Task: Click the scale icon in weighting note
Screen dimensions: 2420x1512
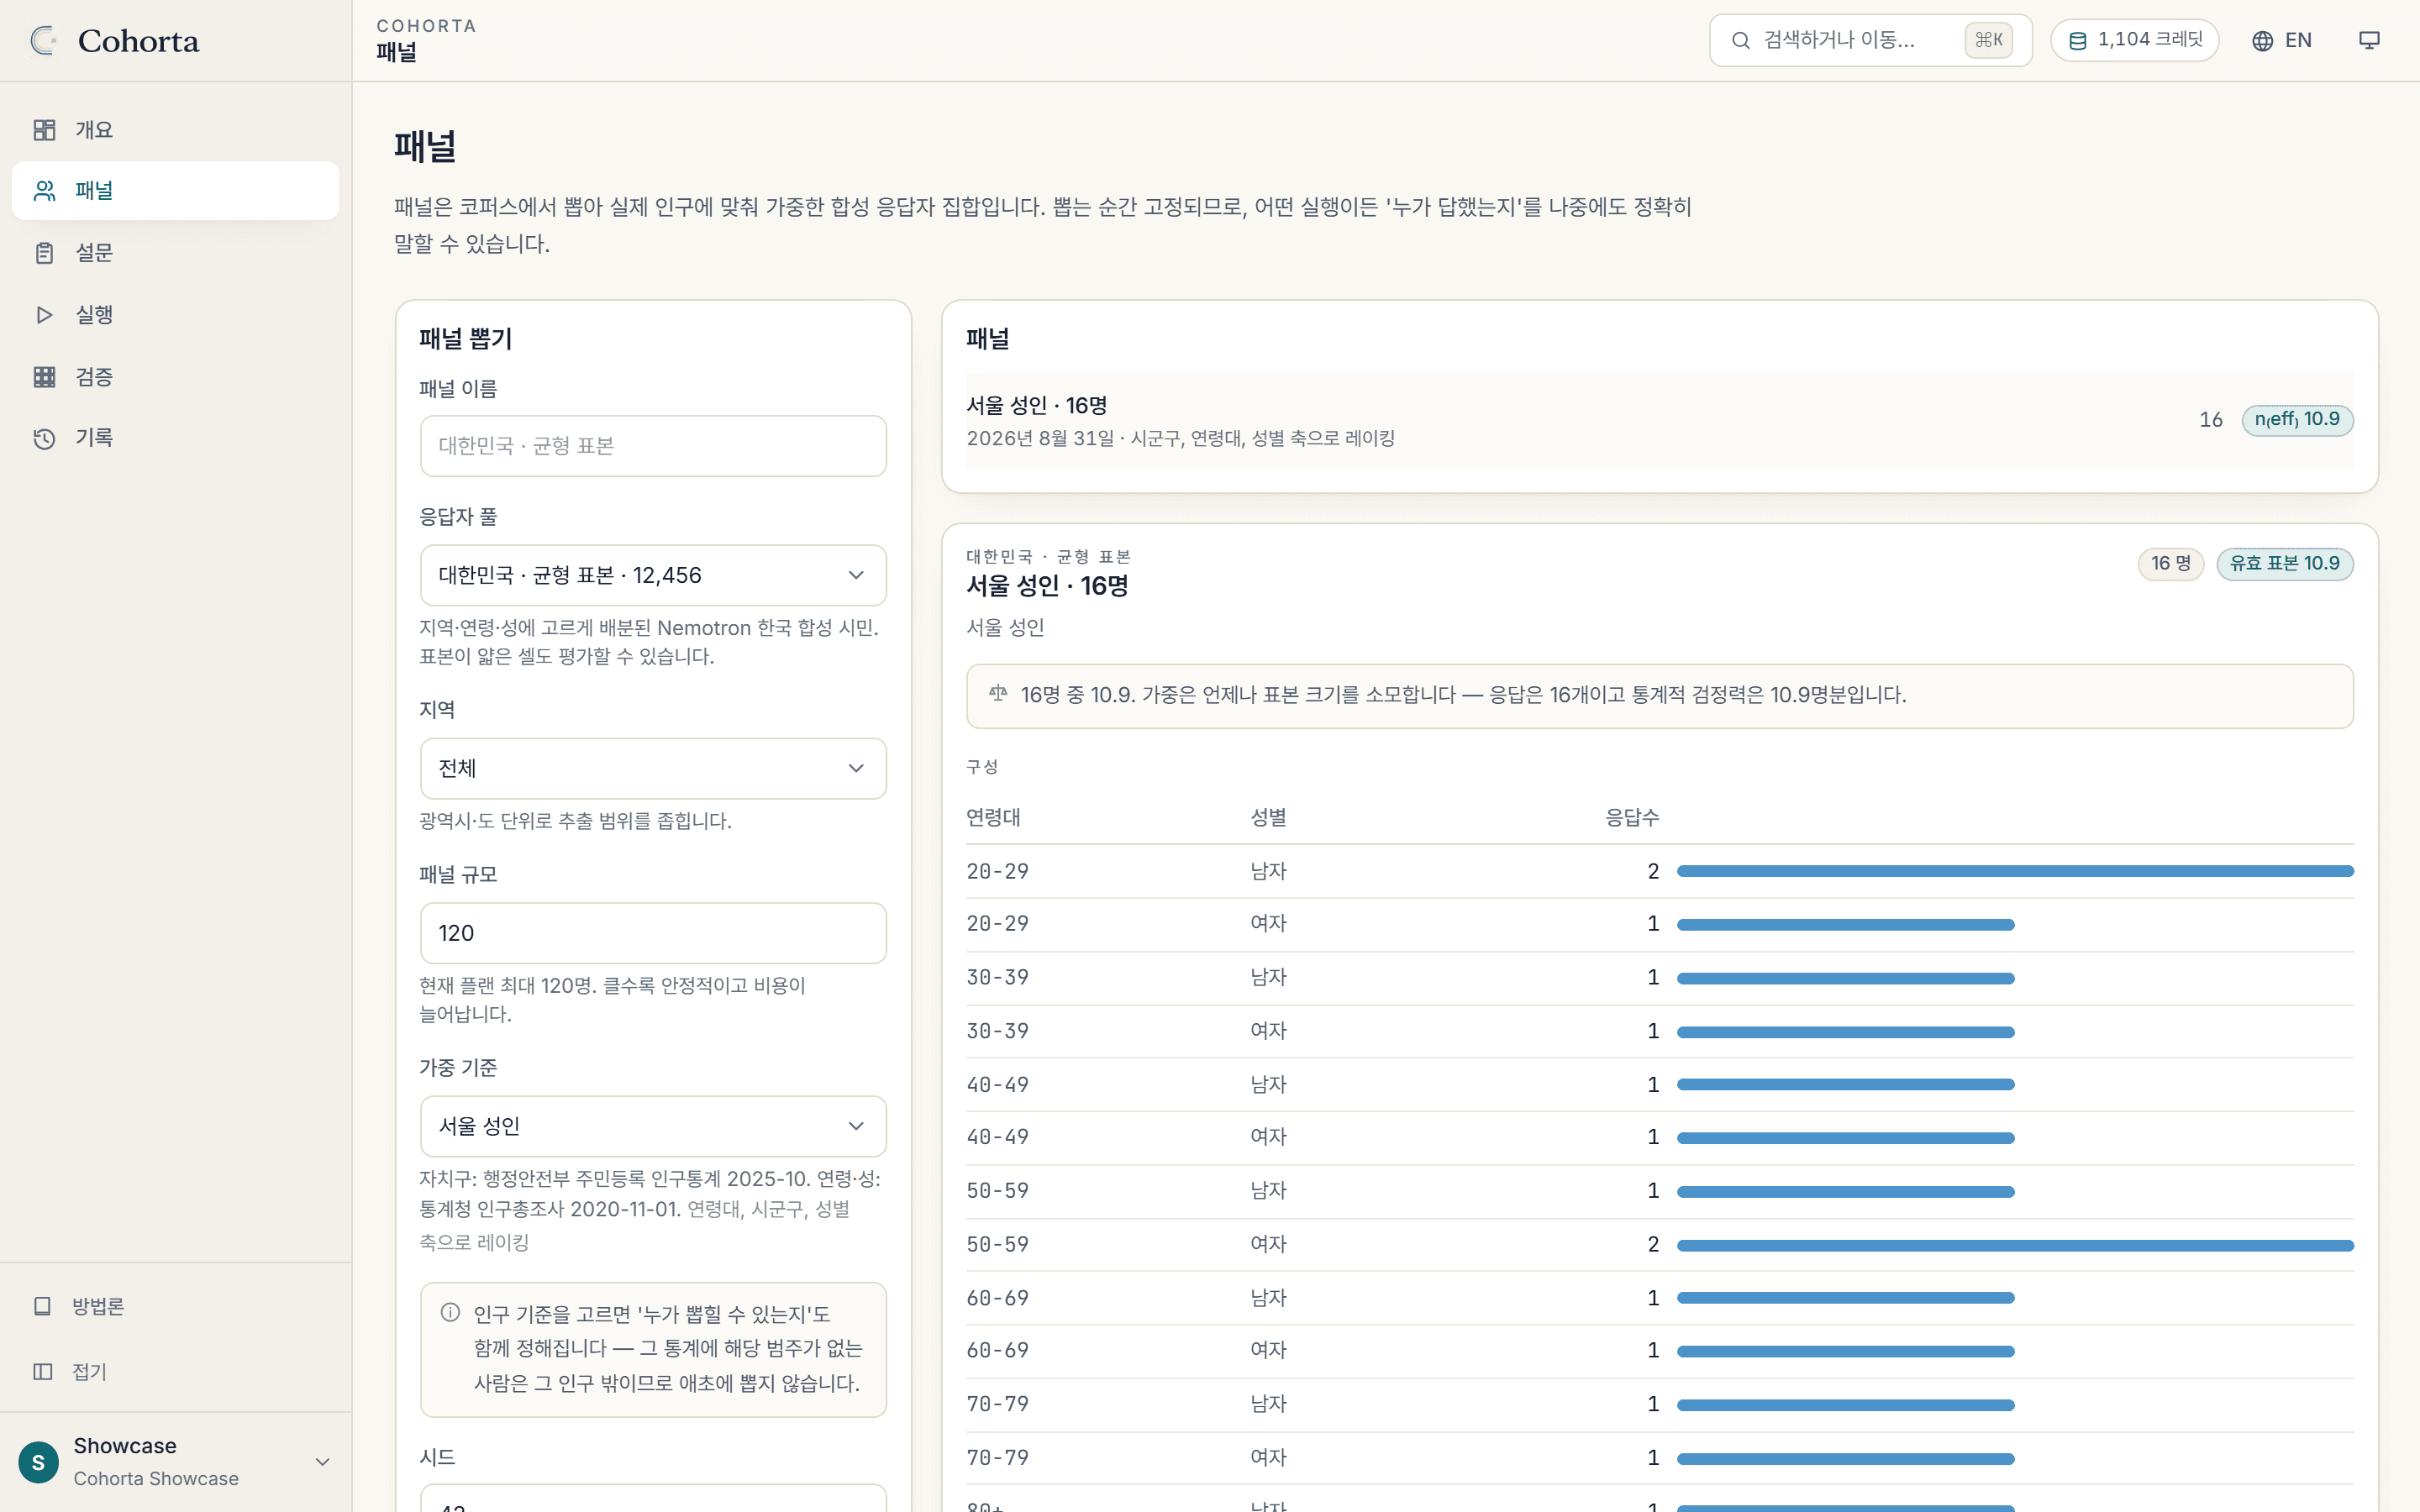Action: (x=997, y=693)
